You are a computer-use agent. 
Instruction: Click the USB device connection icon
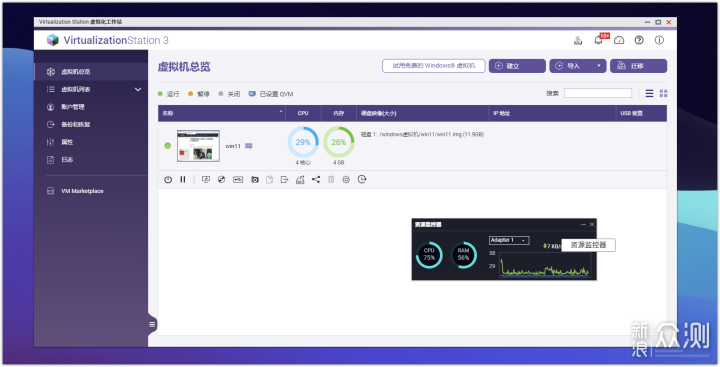(238, 180)
